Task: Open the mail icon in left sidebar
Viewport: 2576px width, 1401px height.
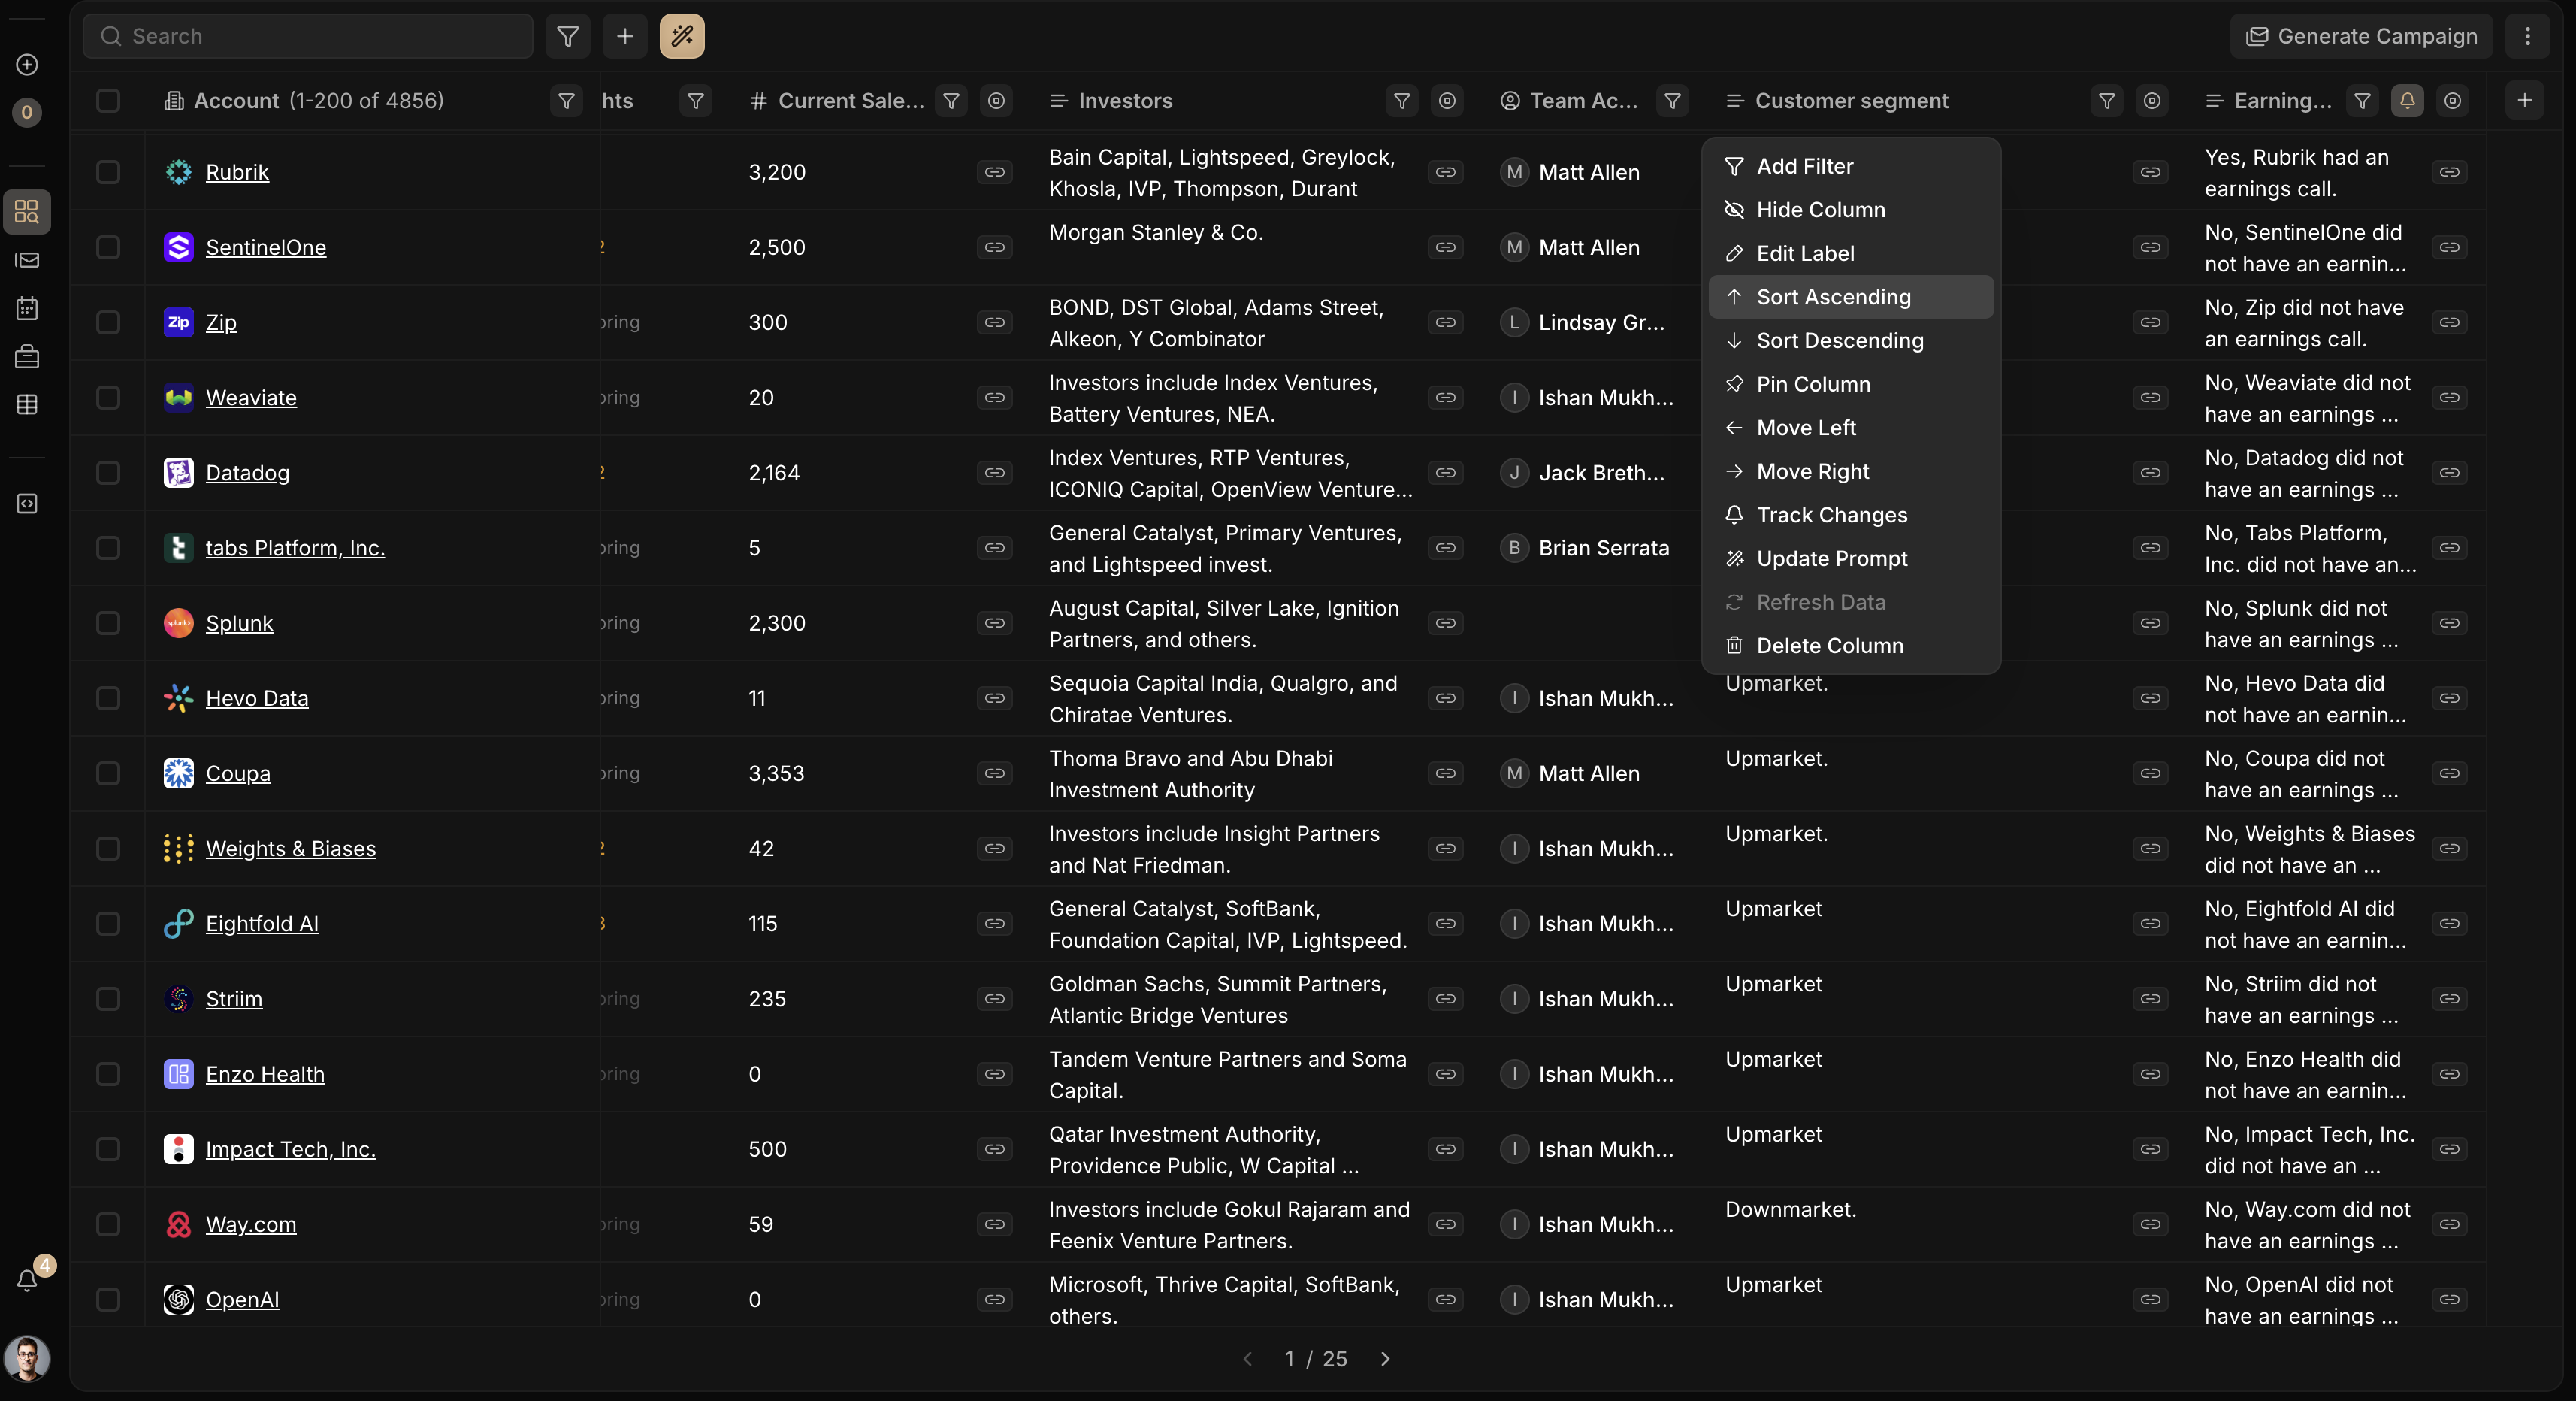Action: [x=27, y=260]
